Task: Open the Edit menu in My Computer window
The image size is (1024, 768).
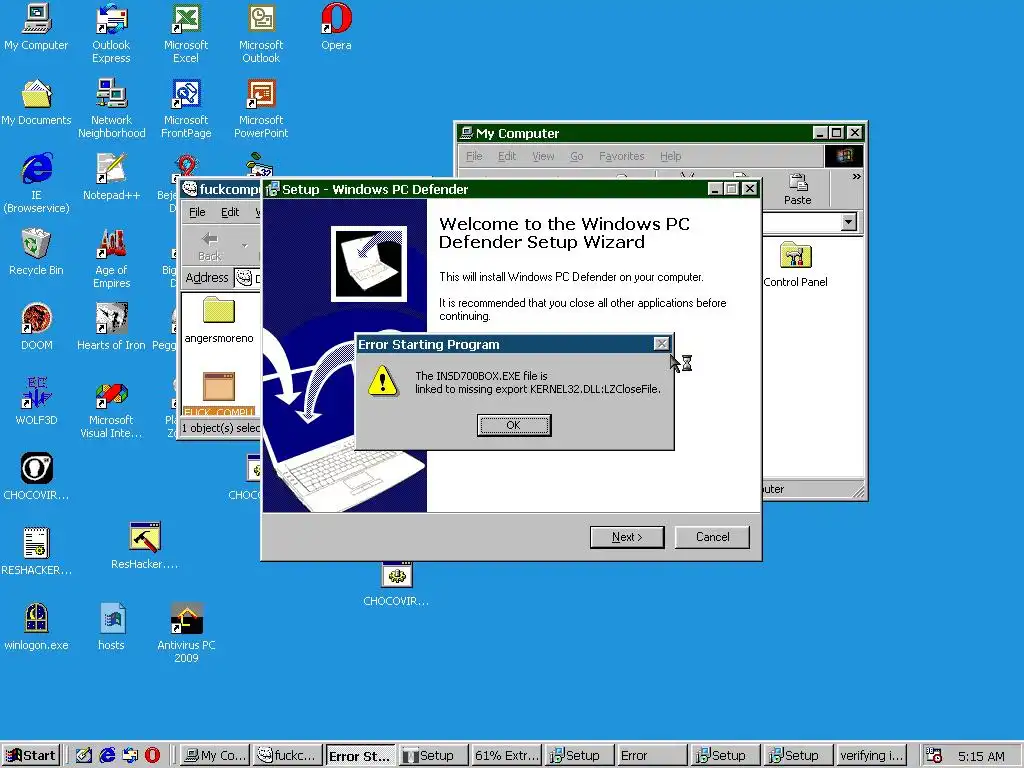Action: (x=507, y=156)
